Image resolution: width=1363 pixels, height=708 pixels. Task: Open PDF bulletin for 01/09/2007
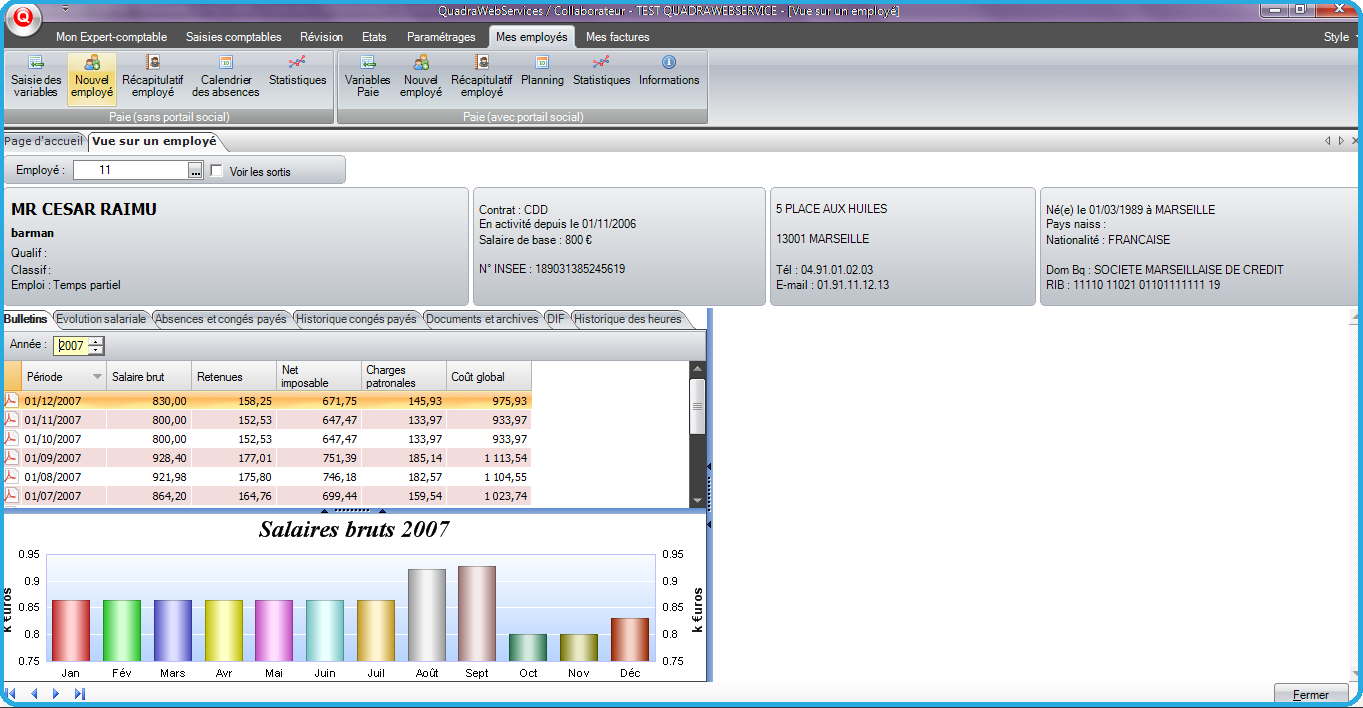coord(12,457)
